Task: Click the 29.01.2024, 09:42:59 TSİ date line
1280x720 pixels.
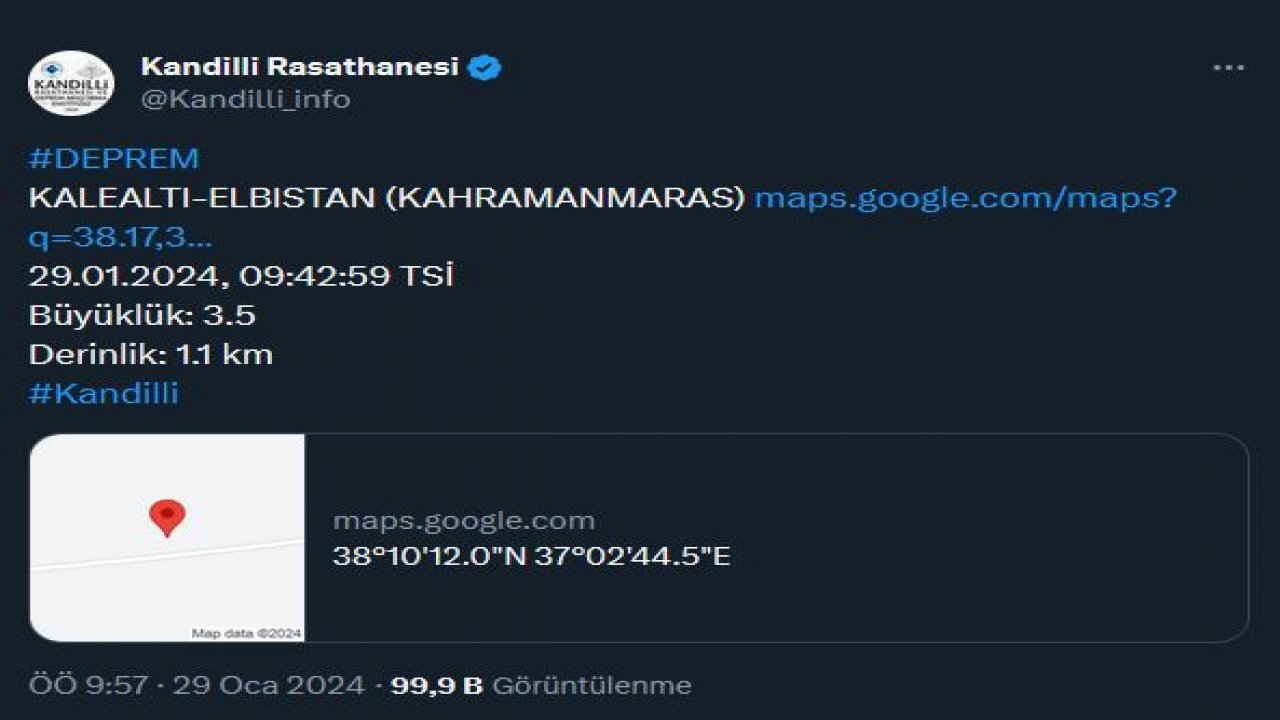Action: pyautogui.click(x=241, y=276)
